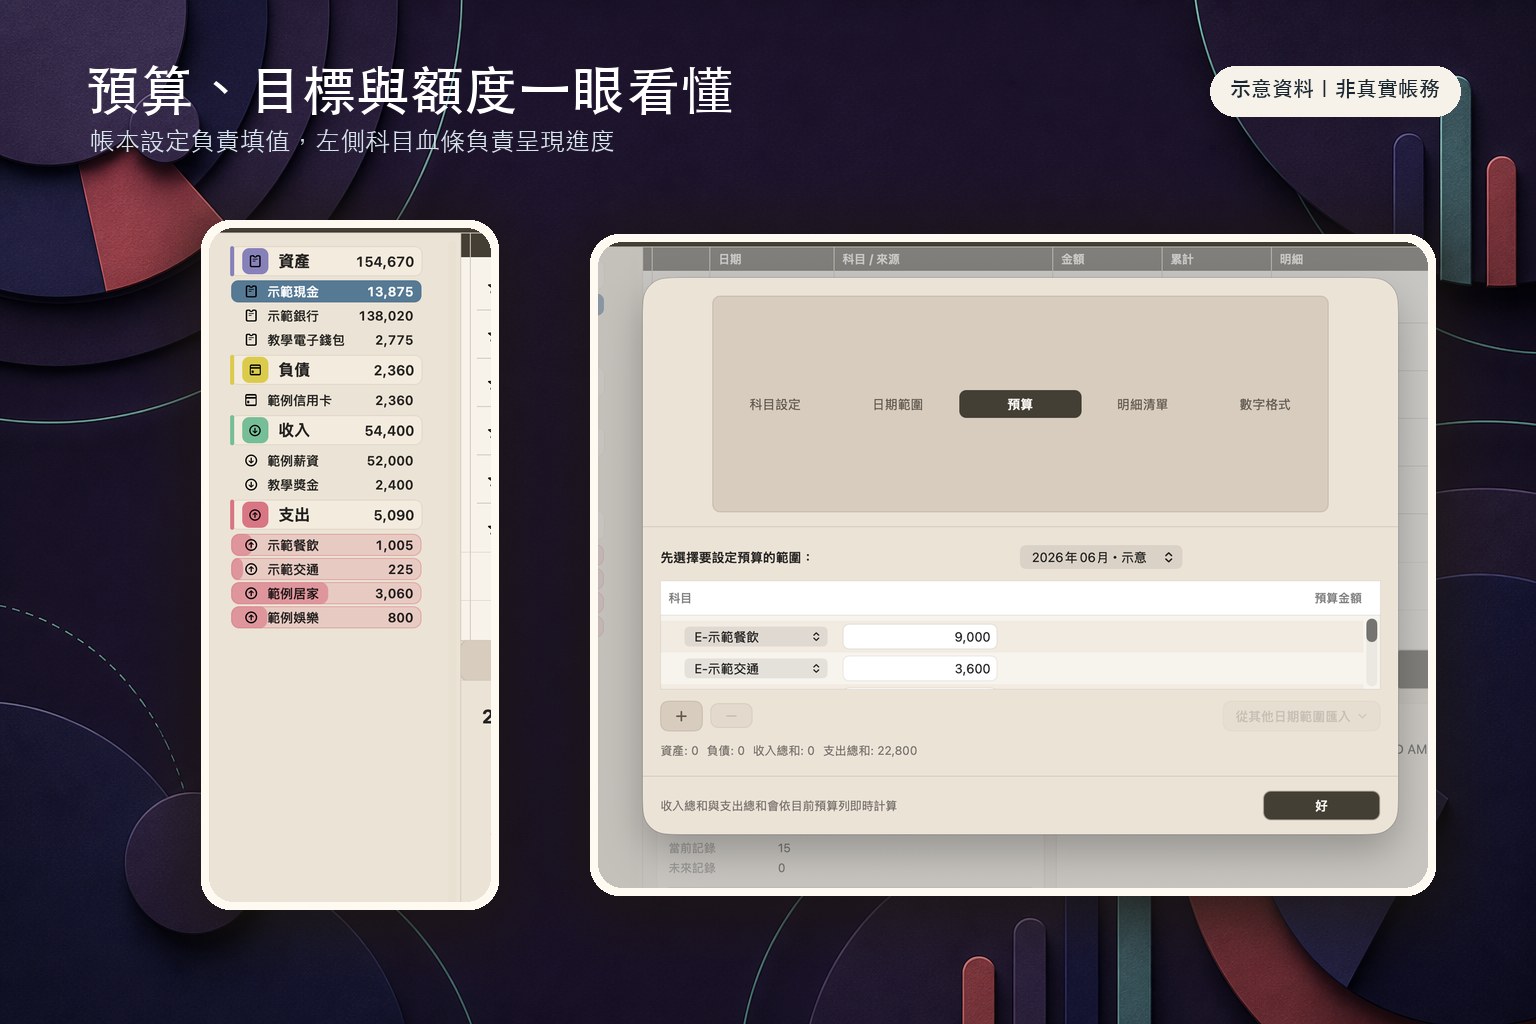Switch to the 日期範圍 tab
Image resolution: width=1536 pixels, height=1024 pixels.
(x=898, y=404)
